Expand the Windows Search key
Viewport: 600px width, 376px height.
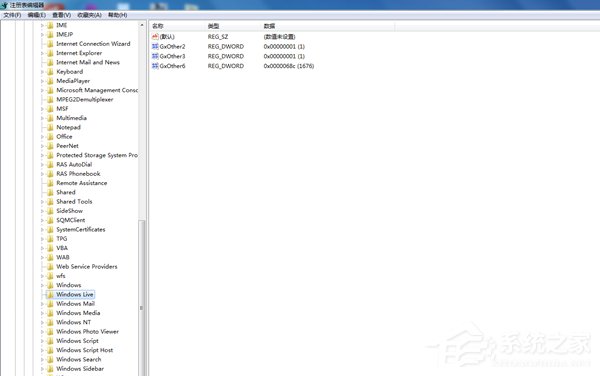[x=42, y=360]
